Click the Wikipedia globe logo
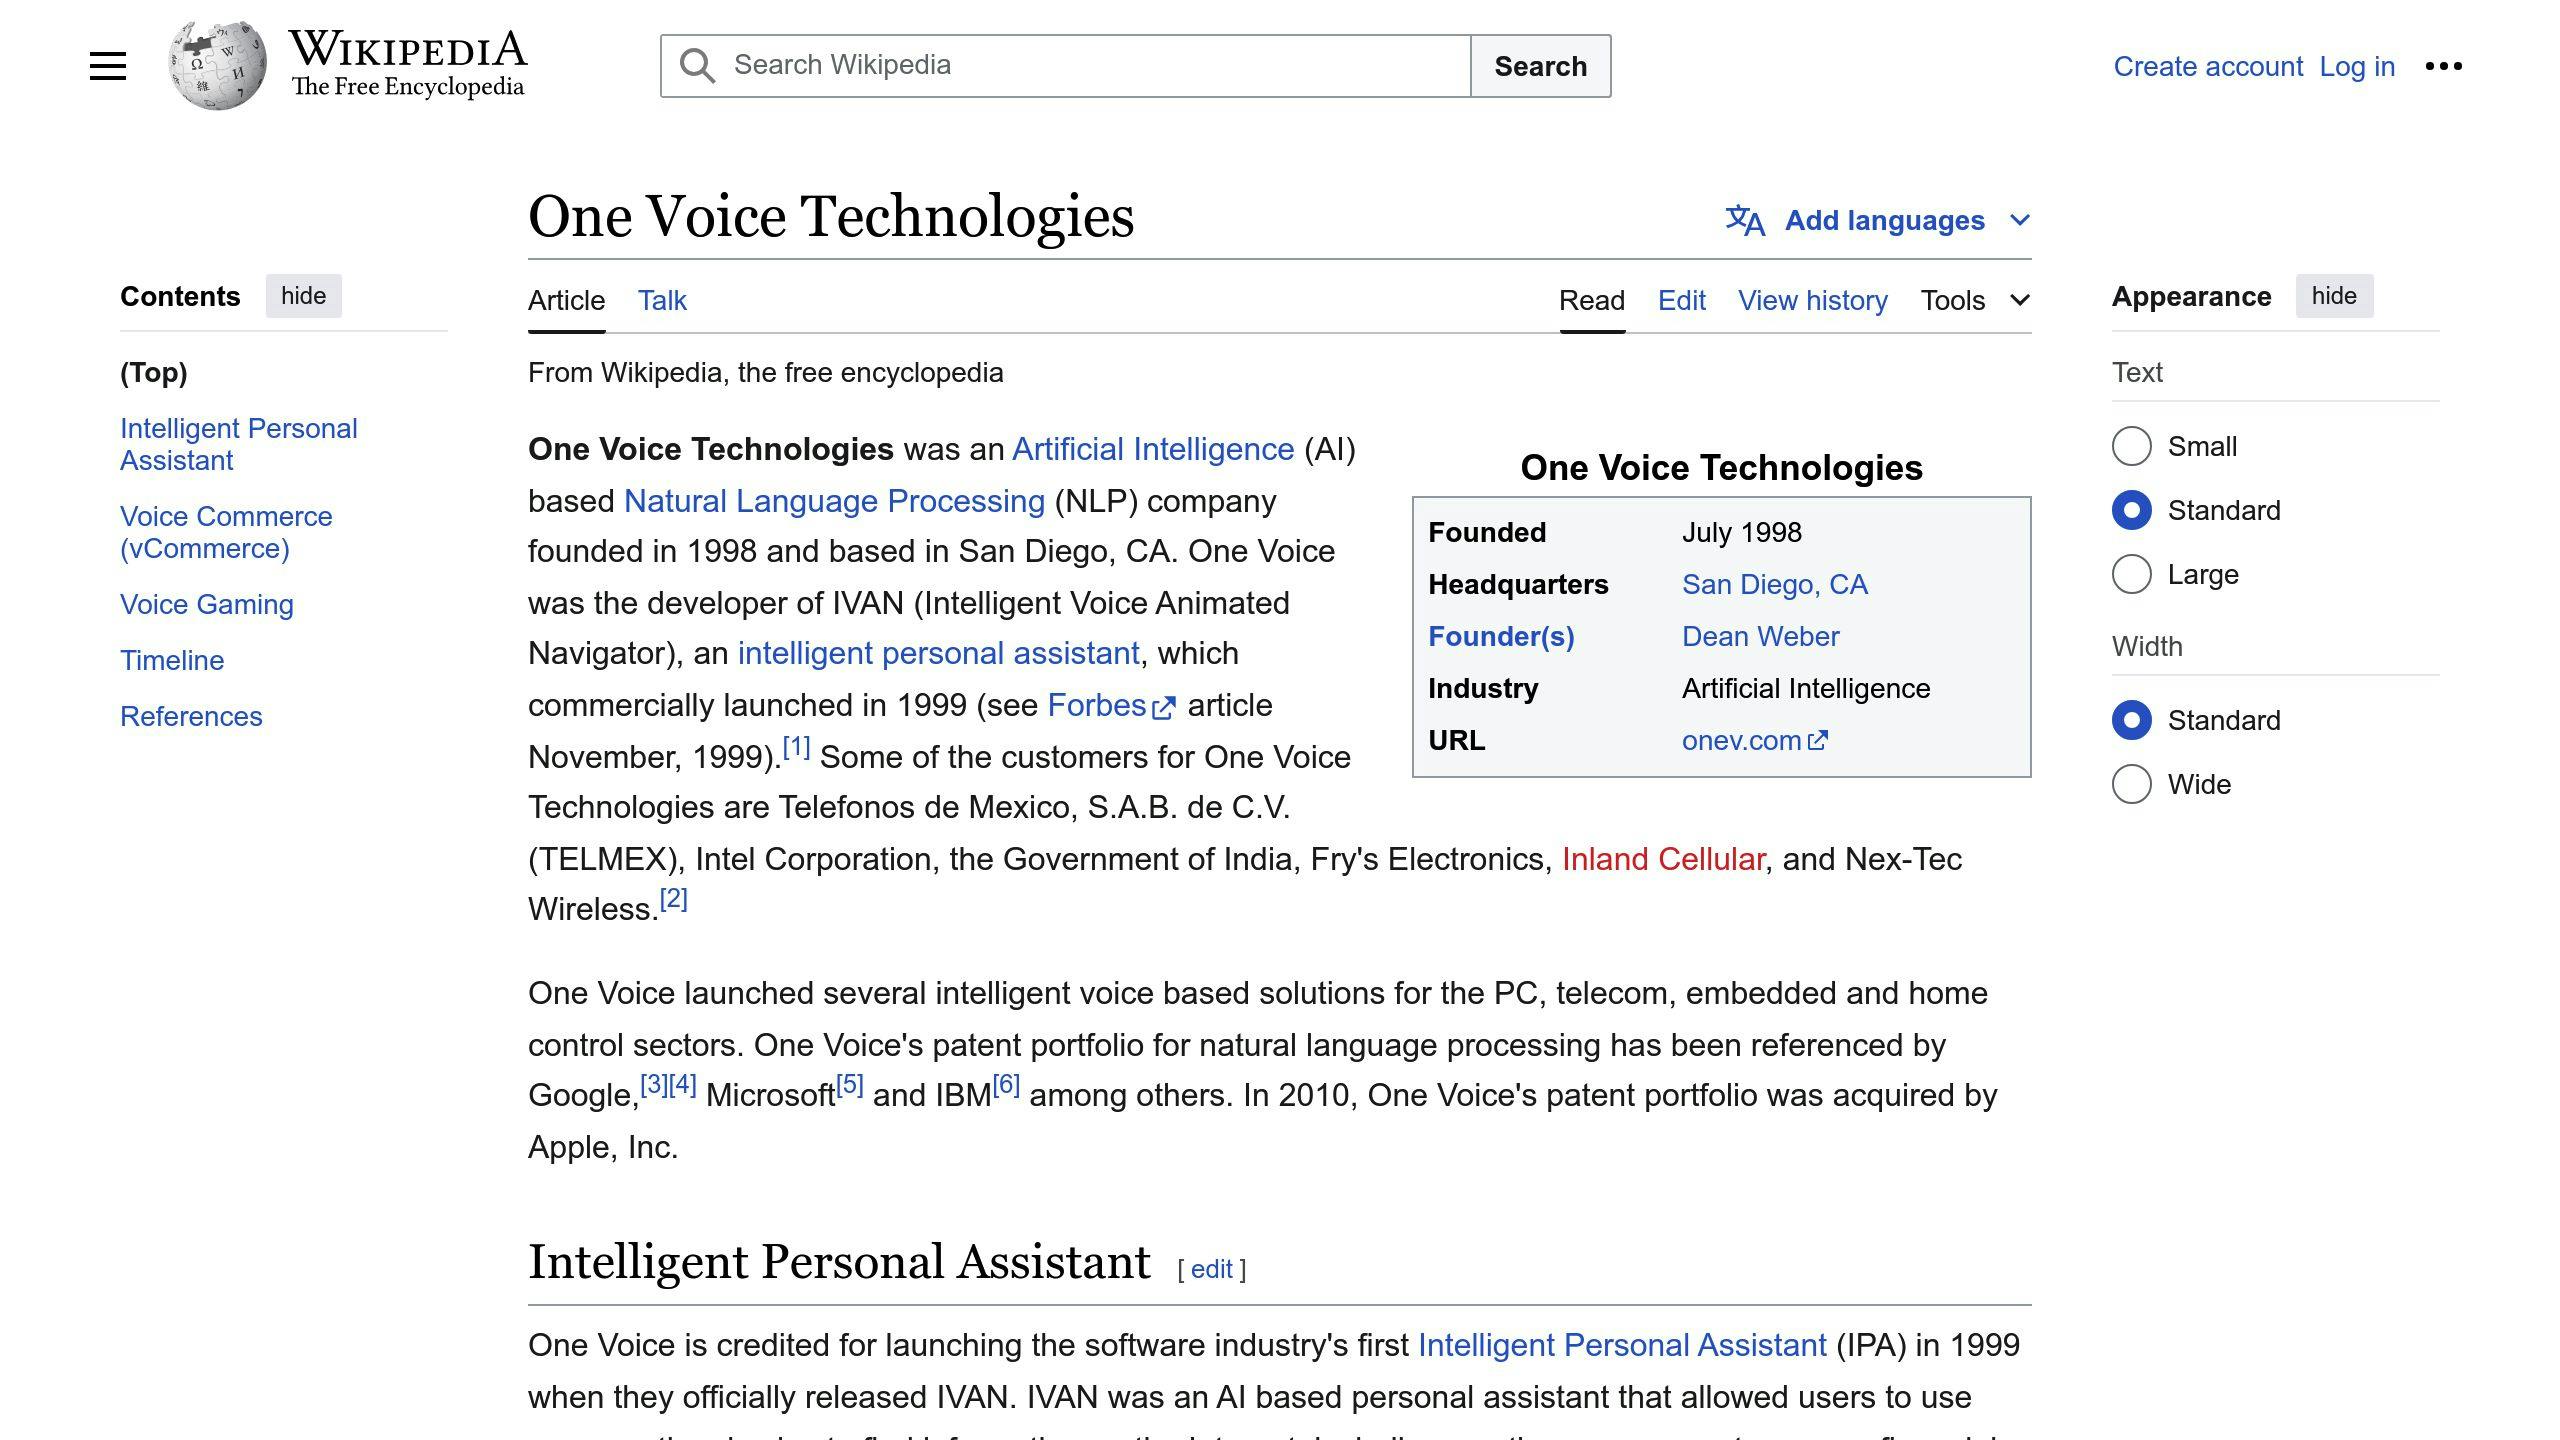The width and height of the screenshot is (2560, 1440). tap(217, 66)
